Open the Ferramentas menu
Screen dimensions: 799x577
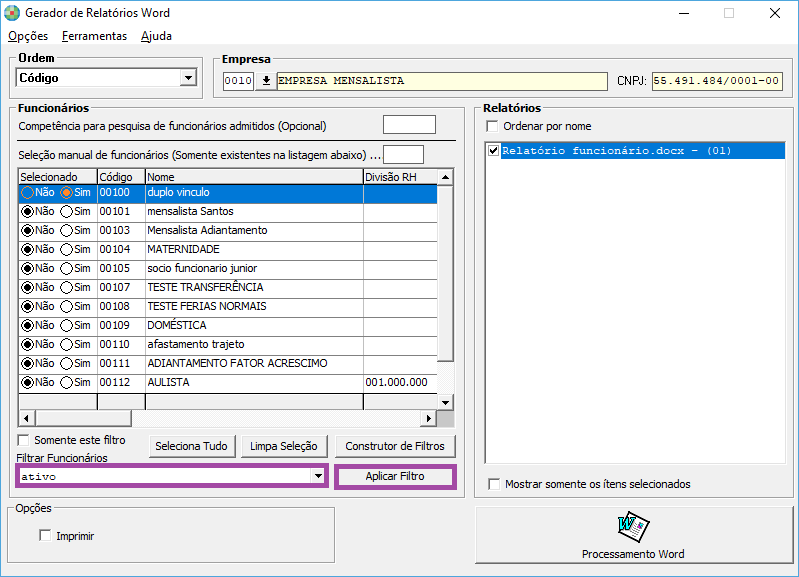click(94, 36)
